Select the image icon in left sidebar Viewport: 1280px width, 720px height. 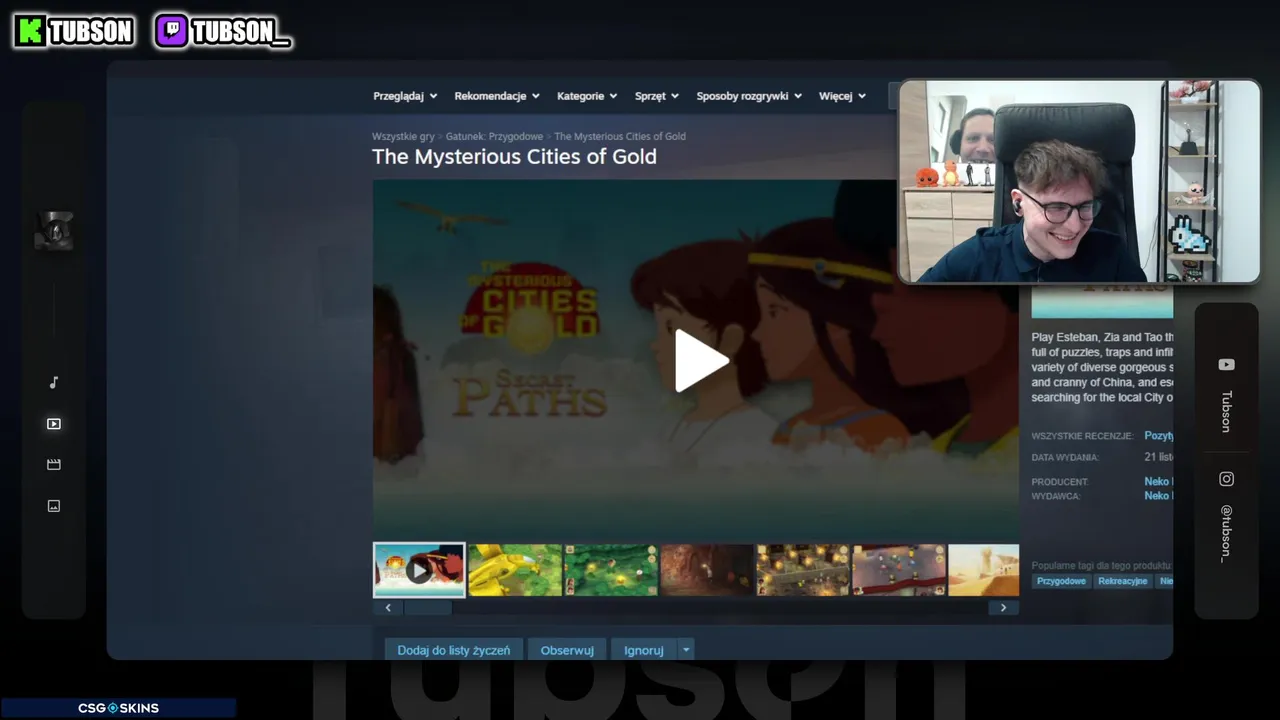[54, 506]
